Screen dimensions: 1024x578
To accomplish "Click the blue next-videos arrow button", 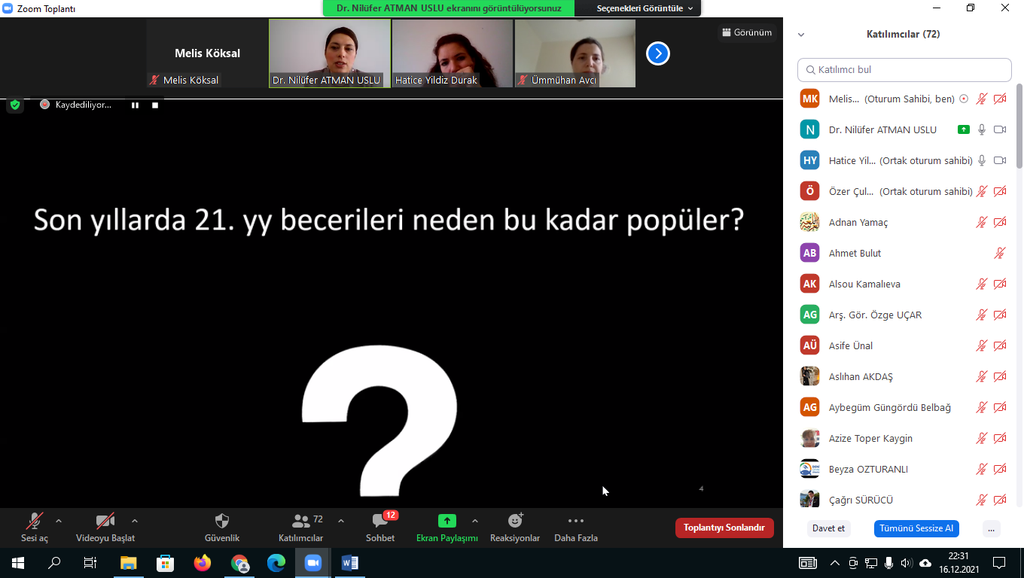I will tap(657, 53).
